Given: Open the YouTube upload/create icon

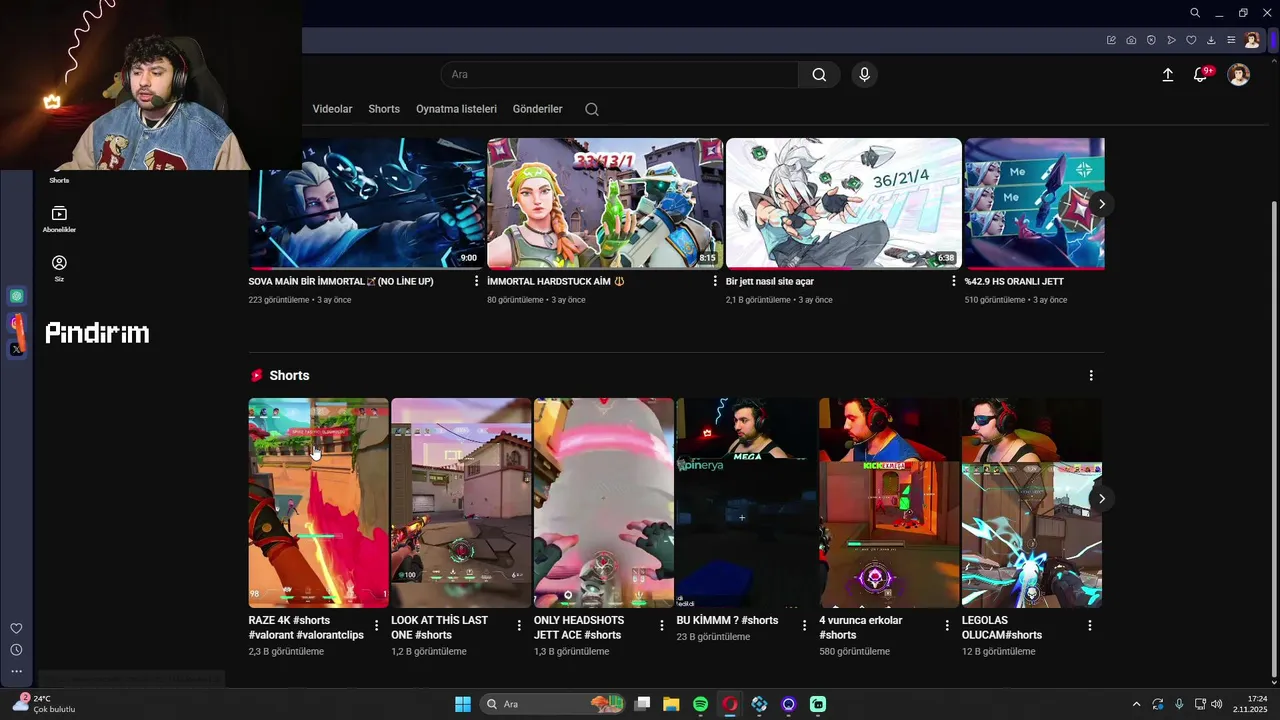Looking at the screenshot, I should click(1167, 75).
